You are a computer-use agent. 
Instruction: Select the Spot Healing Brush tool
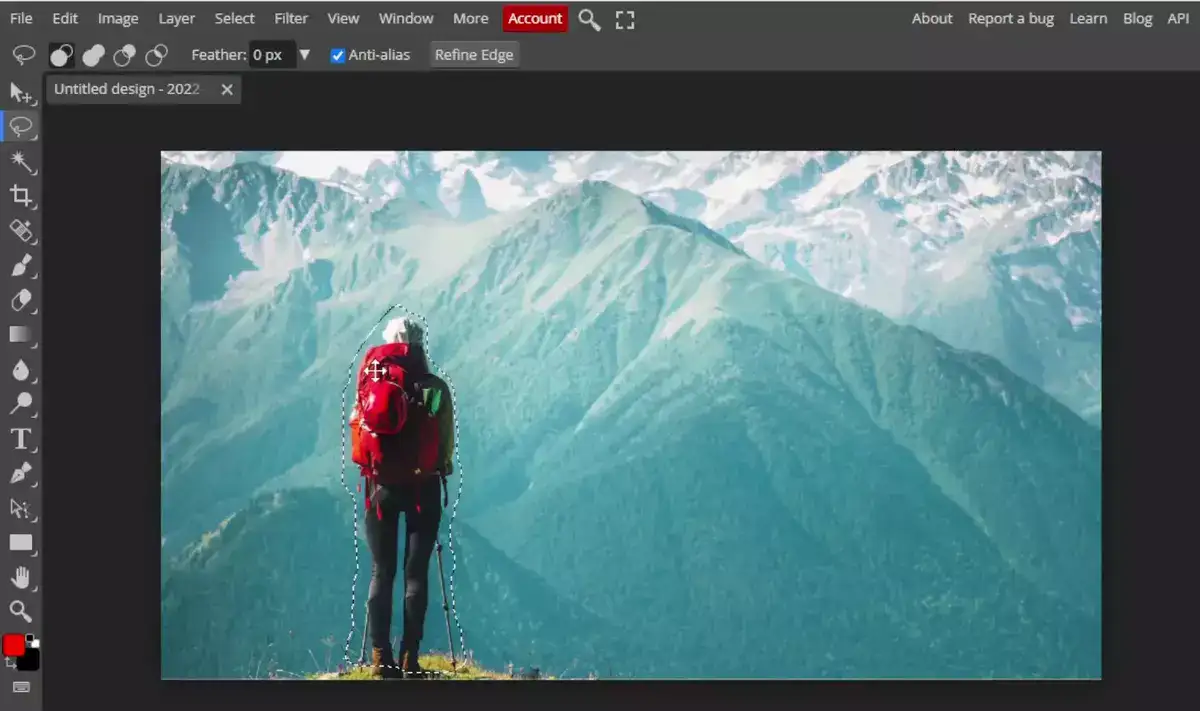point(21,231)
